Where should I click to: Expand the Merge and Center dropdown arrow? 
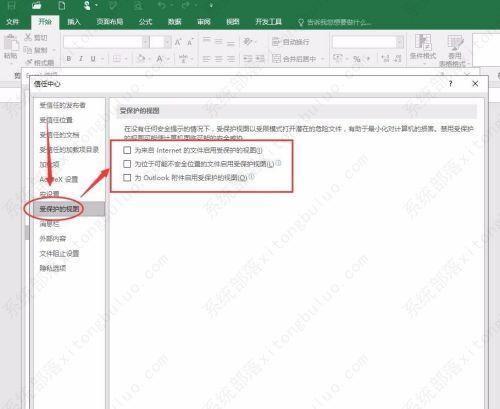[323, 59]
